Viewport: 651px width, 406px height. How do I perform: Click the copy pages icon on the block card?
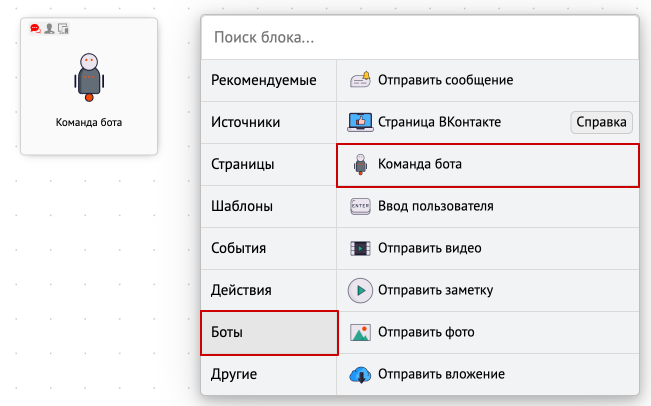(63, 29)
